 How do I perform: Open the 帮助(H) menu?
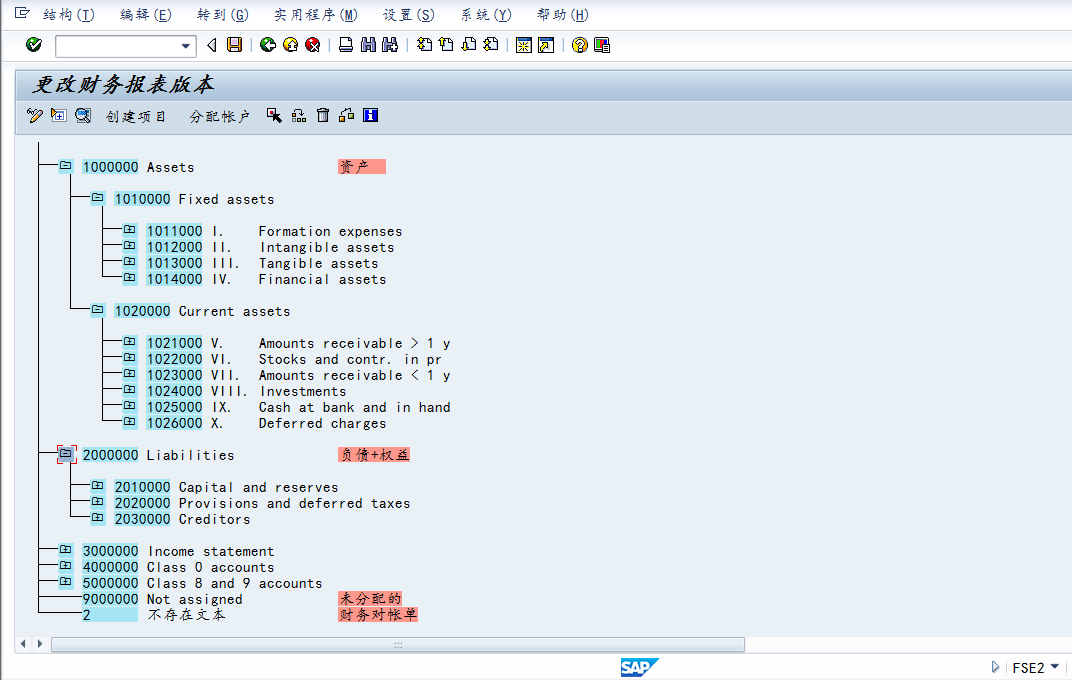563,14
